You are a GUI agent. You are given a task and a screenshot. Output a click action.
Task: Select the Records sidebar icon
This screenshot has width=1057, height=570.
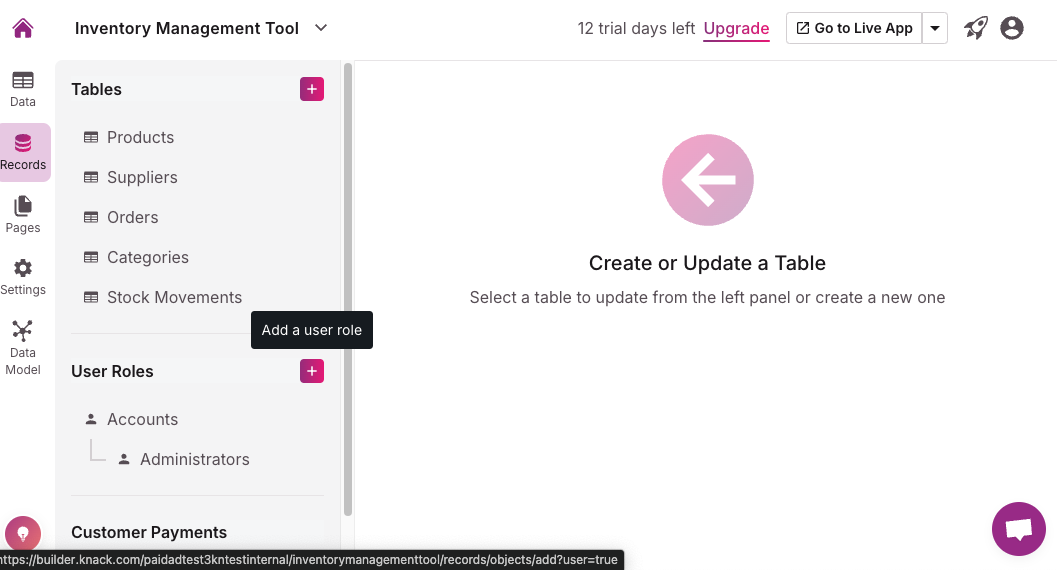(23, 152)
